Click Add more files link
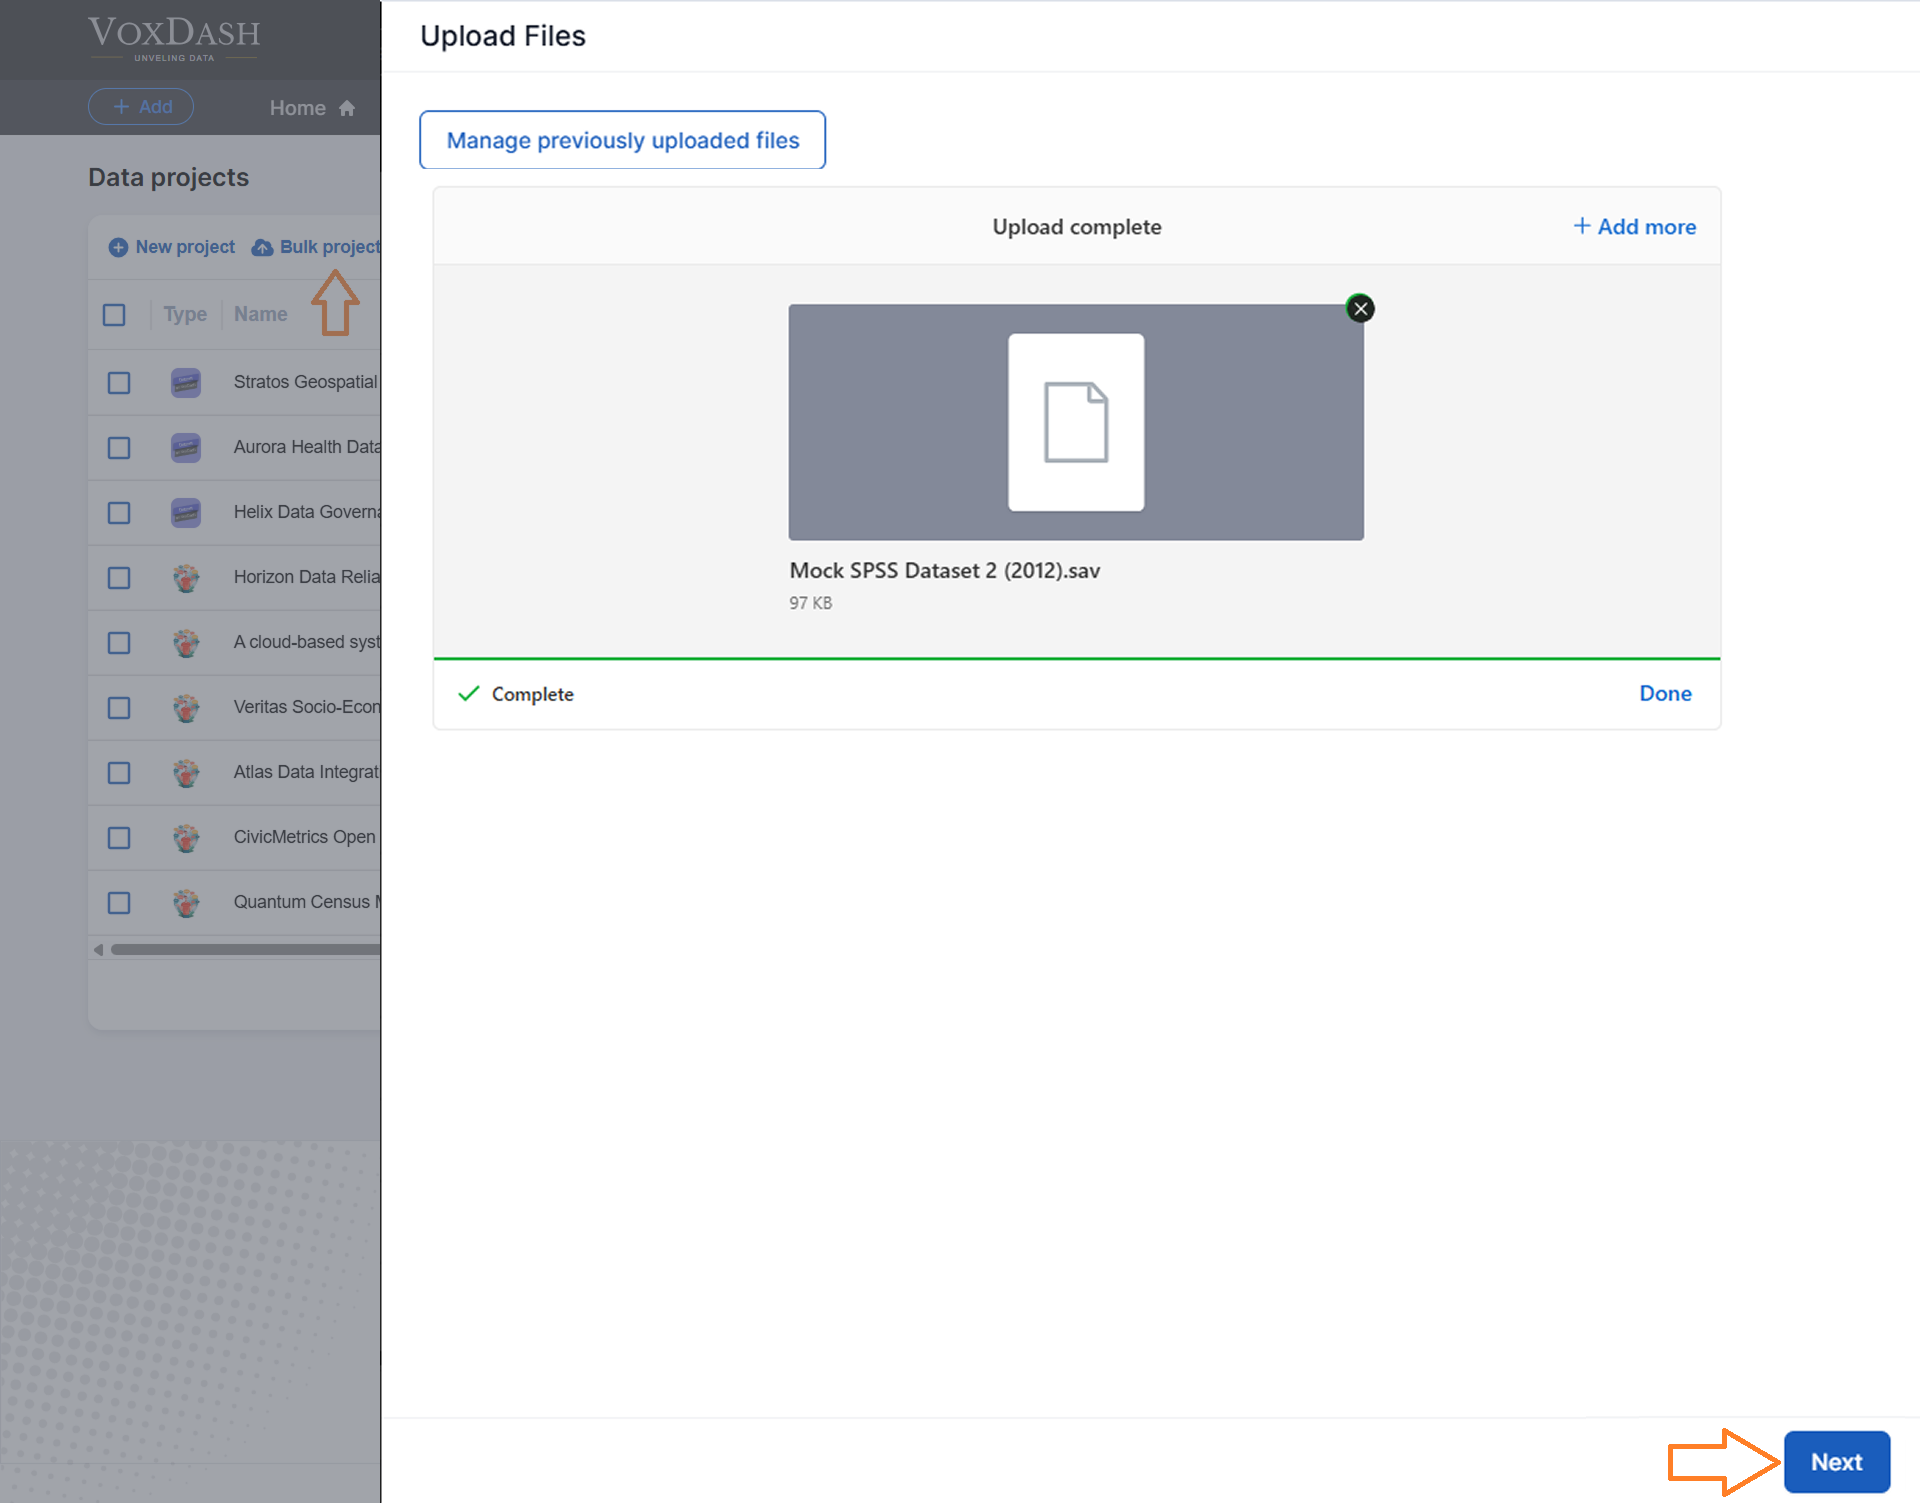Screen dimensions: 1920x1503 [x=1635, y=227]
